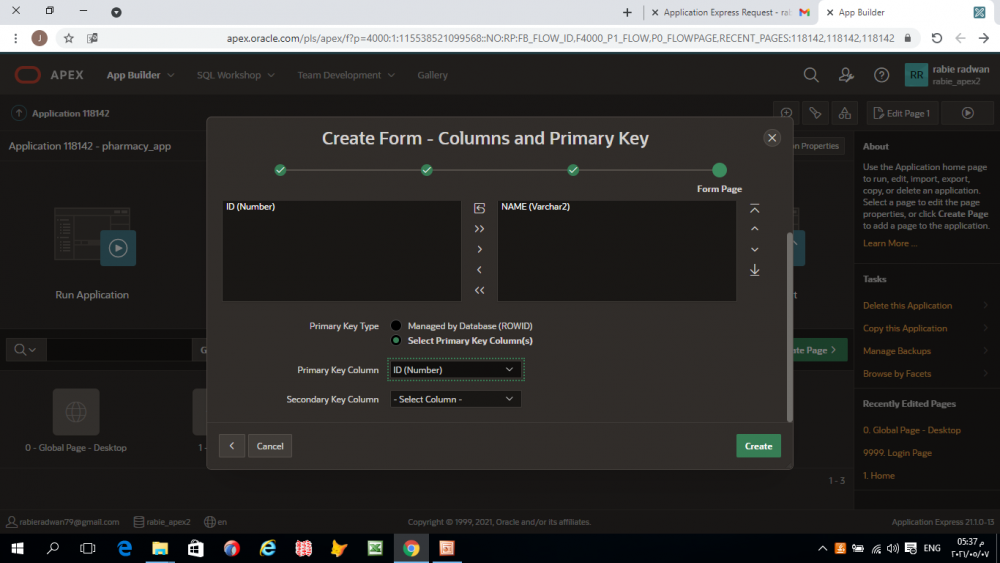Click the browser address bar URL

(x=560, y=38)
